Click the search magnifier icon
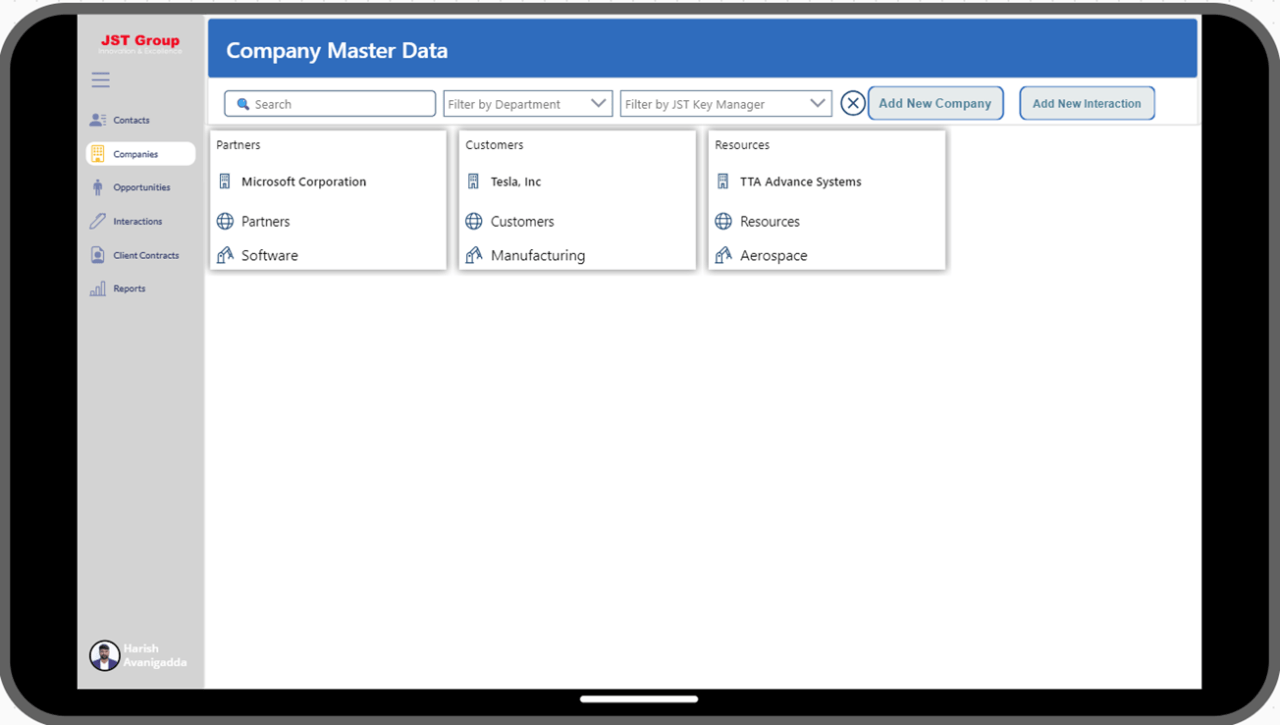Image resolution: width=1280 pixels, height=725 pixels. [x=242, y=103]
